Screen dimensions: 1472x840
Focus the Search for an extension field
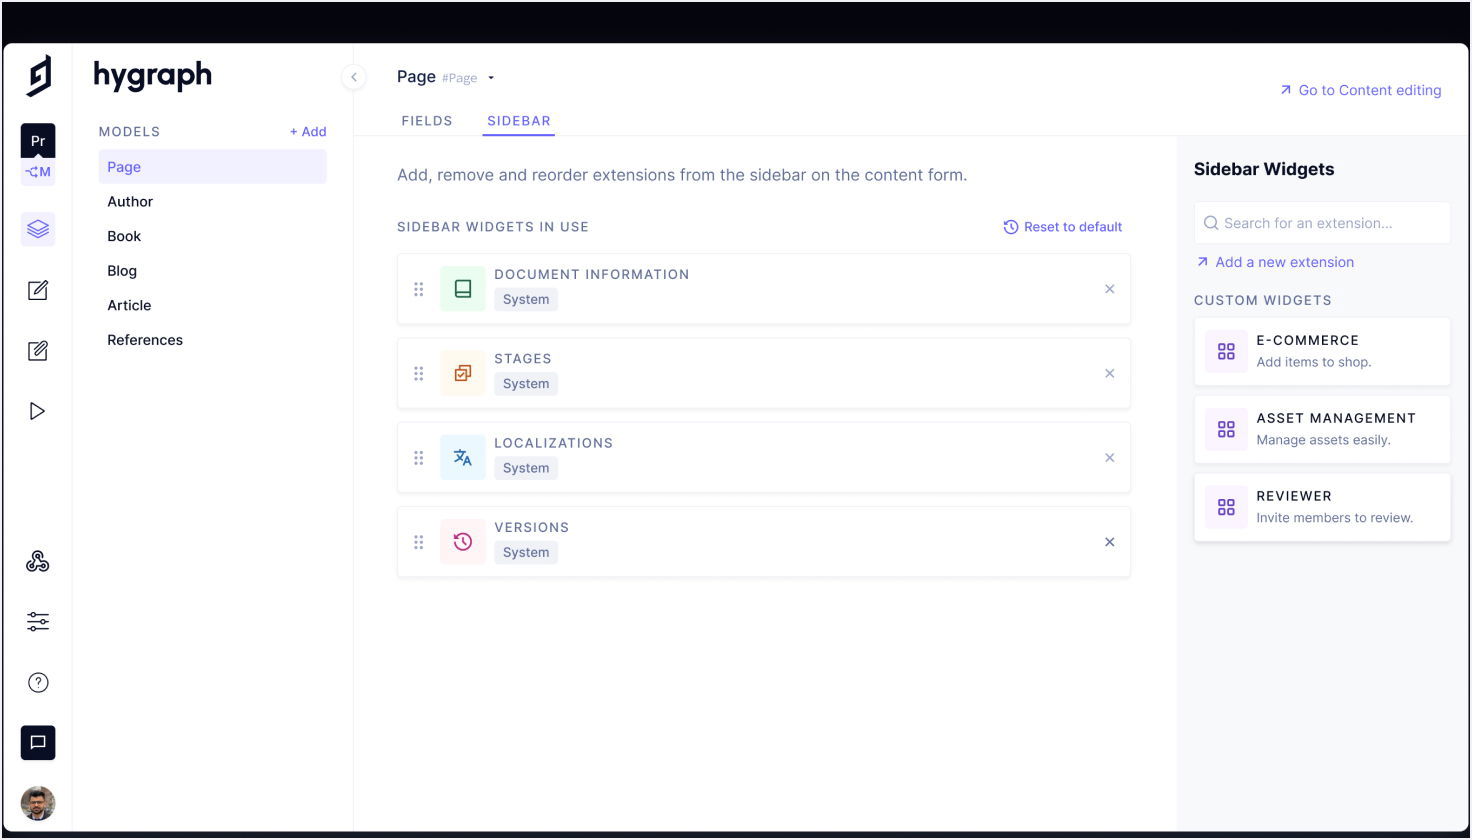pos(1322,223)
